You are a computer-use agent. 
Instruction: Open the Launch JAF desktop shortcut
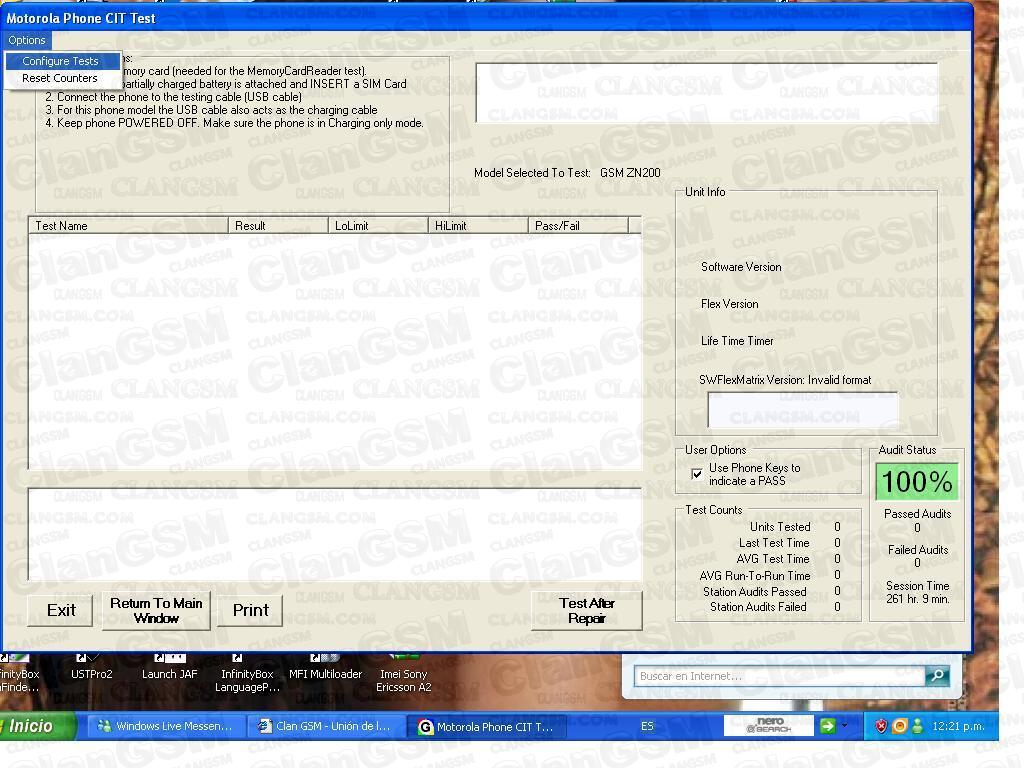pos(169,668)
